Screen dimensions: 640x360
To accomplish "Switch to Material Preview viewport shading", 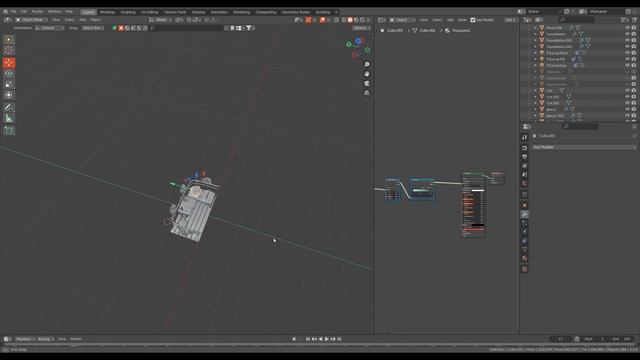I will 356,20.
